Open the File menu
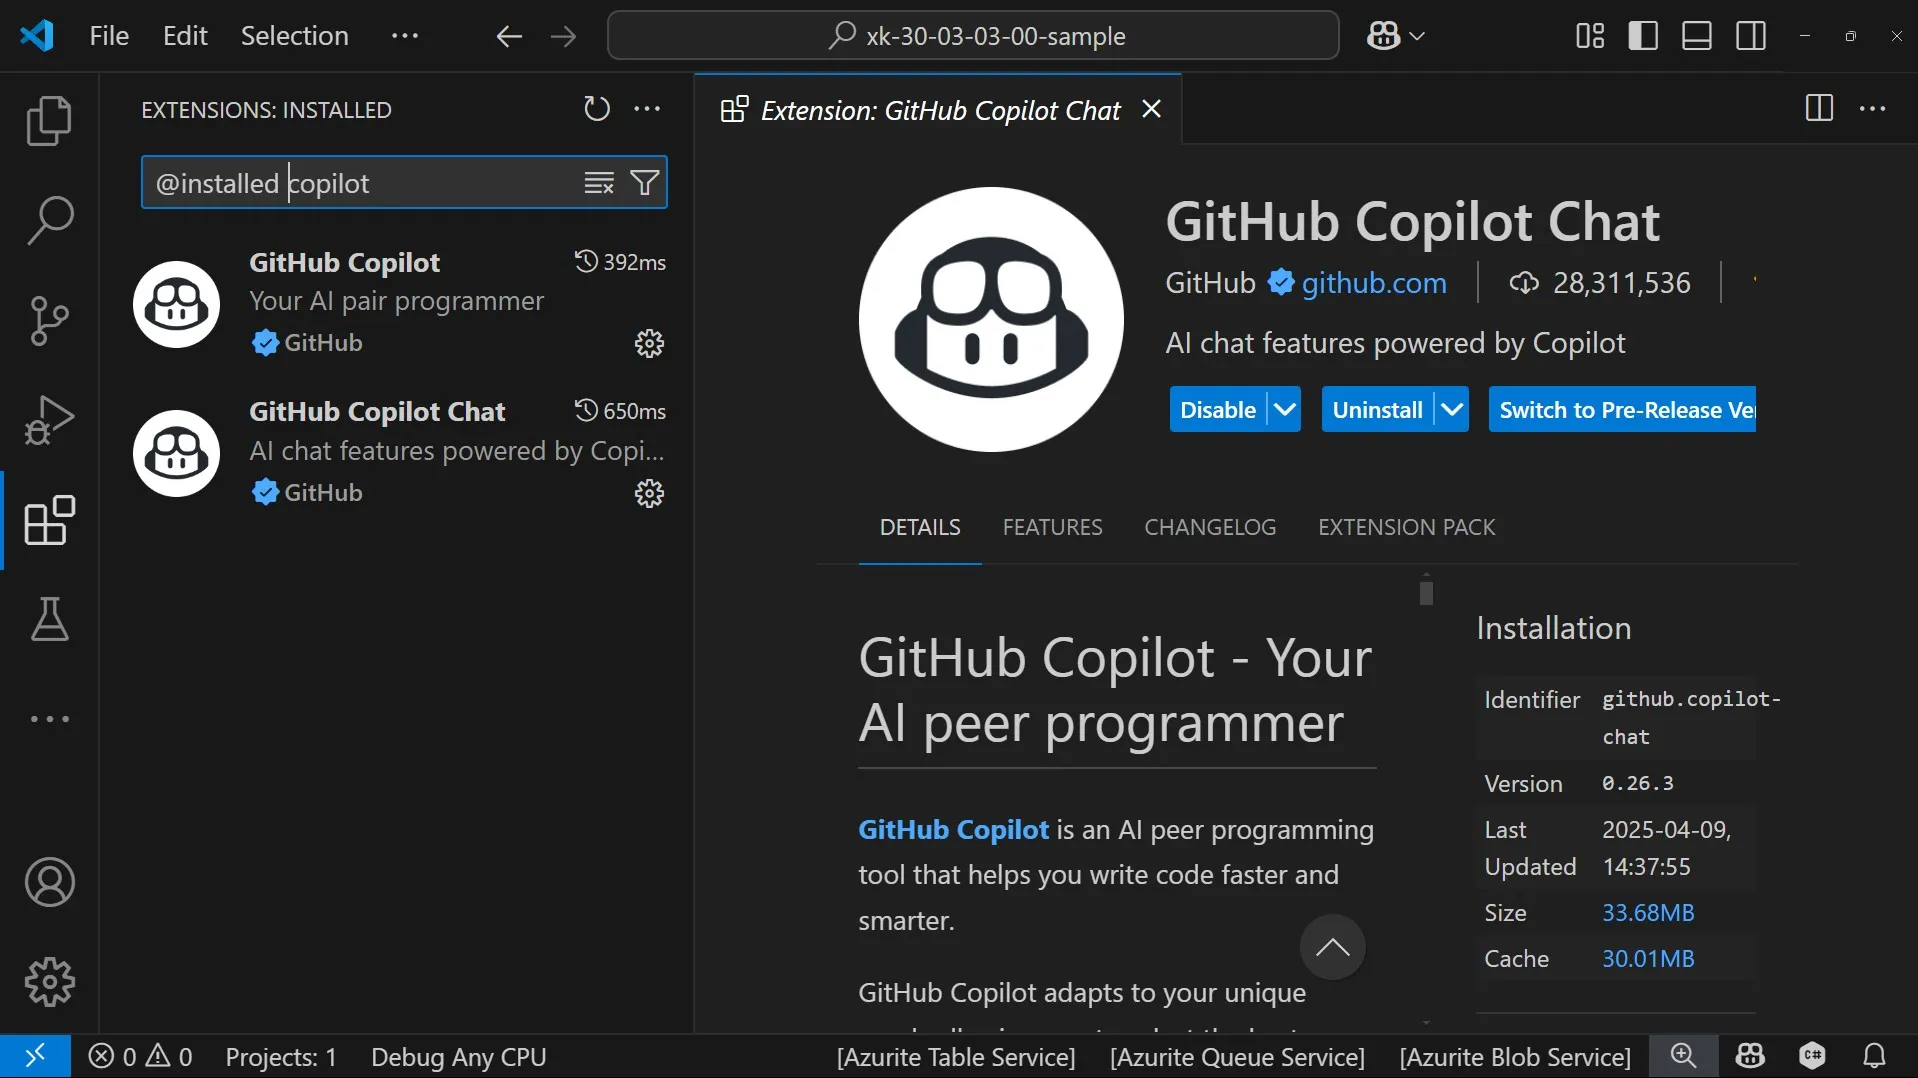The height and width of the screenshot is (1078, 1918). pos(109,36)
